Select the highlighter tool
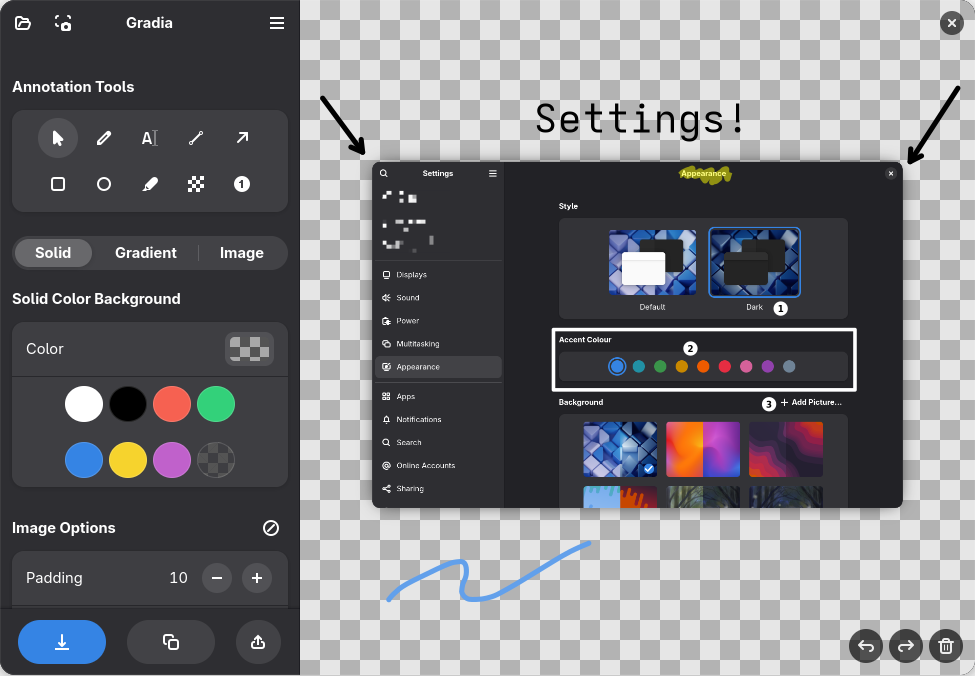This screenshot has width=975, height=676. 150,184
